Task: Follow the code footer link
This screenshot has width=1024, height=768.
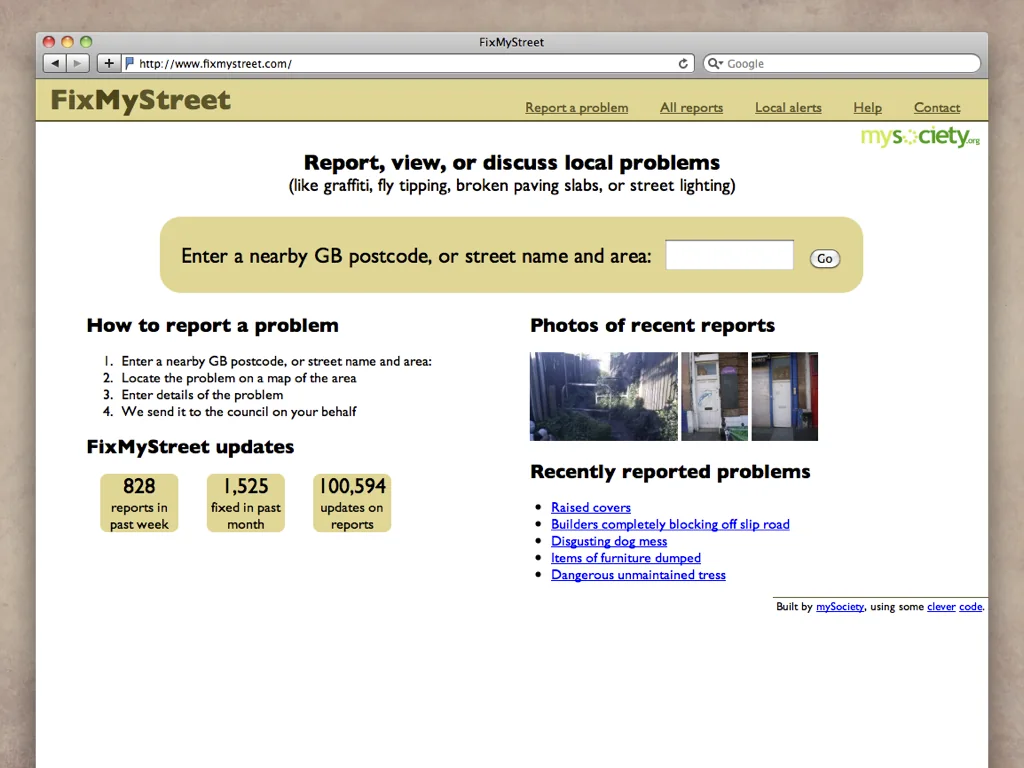Action: click(x=970, y=607)
